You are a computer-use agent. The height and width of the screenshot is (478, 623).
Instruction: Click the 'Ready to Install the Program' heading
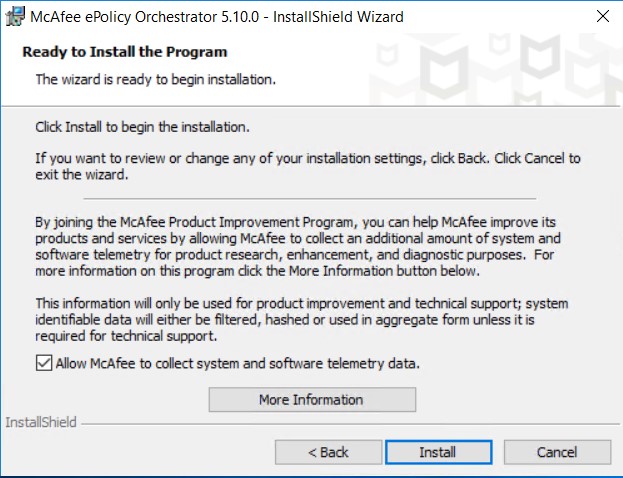point(125,52)
